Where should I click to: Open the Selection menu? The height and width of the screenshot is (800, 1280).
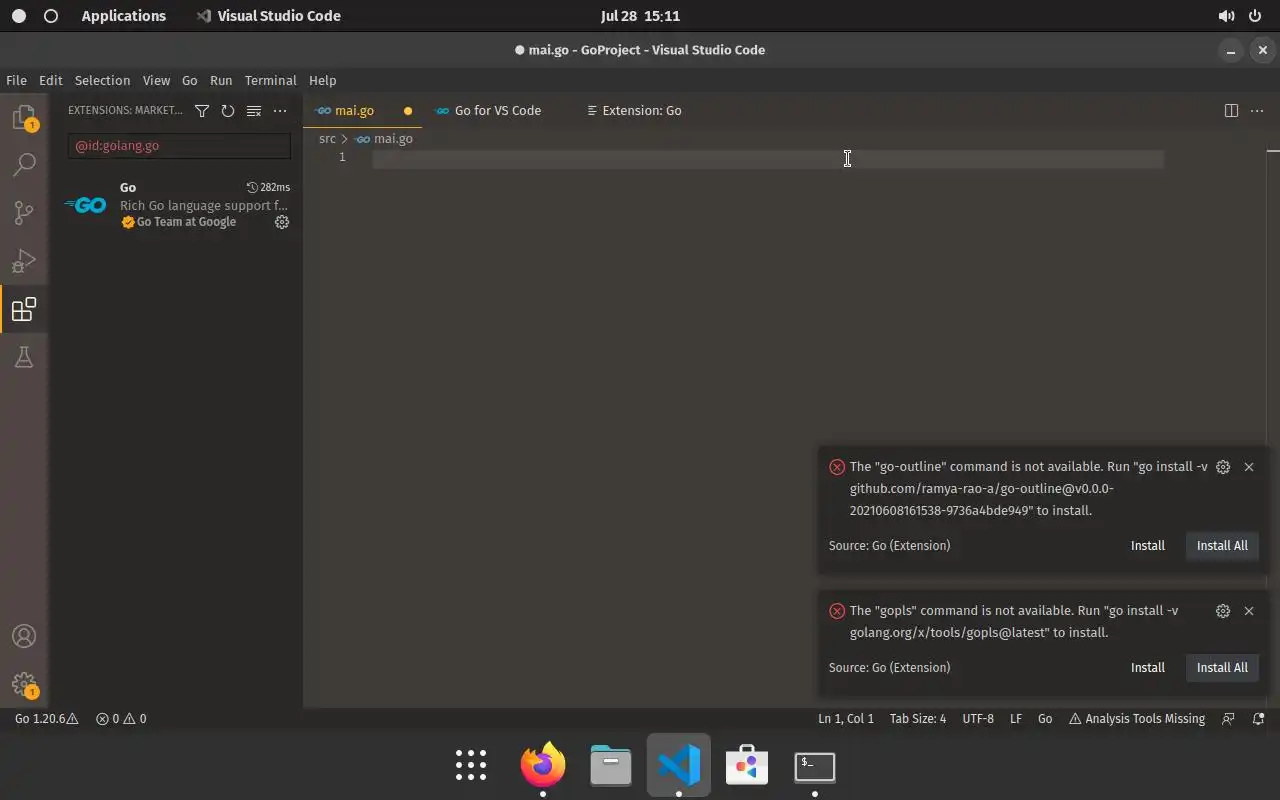click(102, 80)
